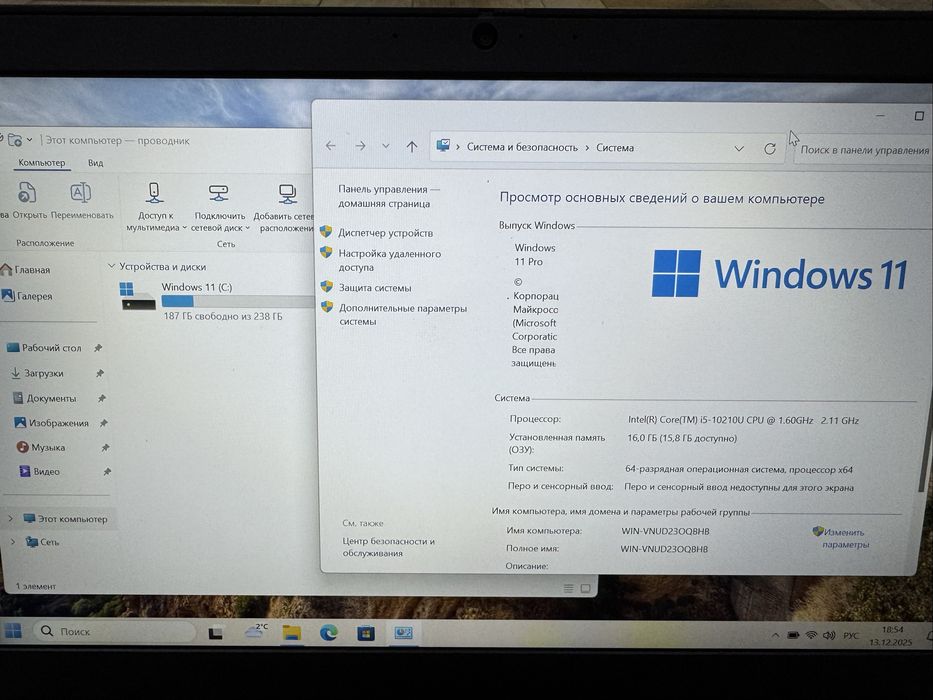Focus the Поиск в панели управления field
This screenshot has height=700, width=933.
pos(863,150)
